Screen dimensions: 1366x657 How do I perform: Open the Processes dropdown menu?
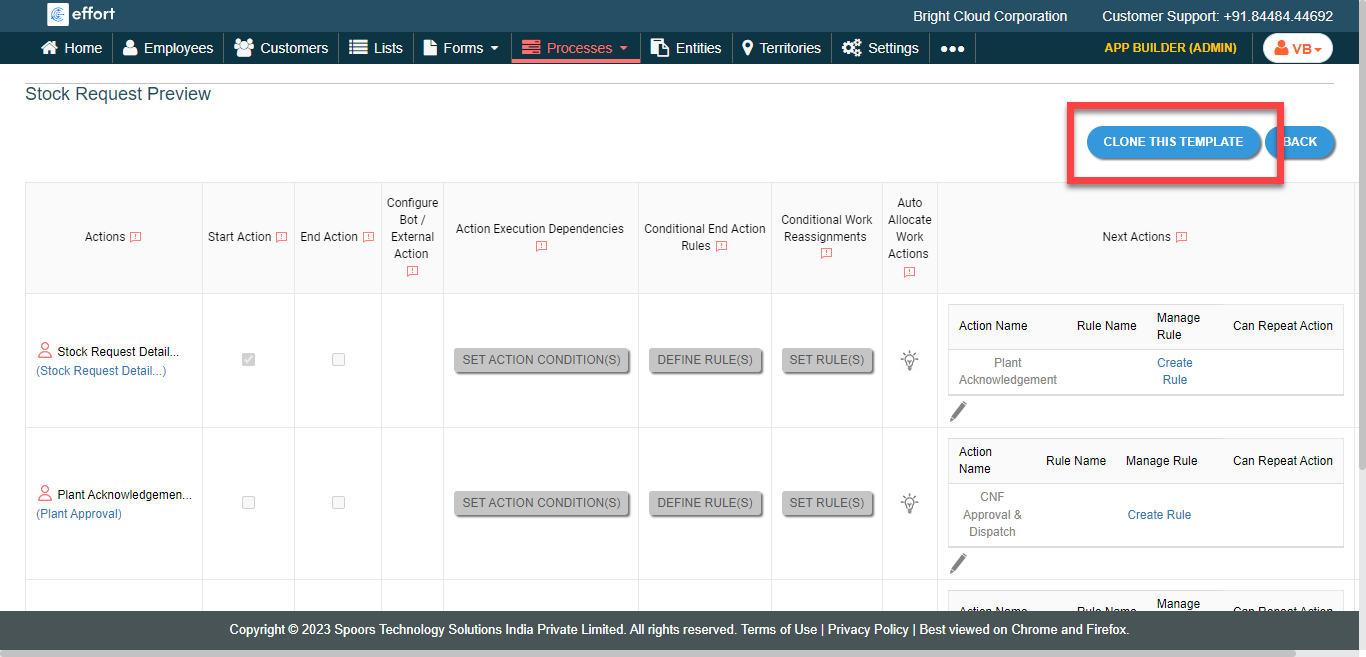[576, 48]
